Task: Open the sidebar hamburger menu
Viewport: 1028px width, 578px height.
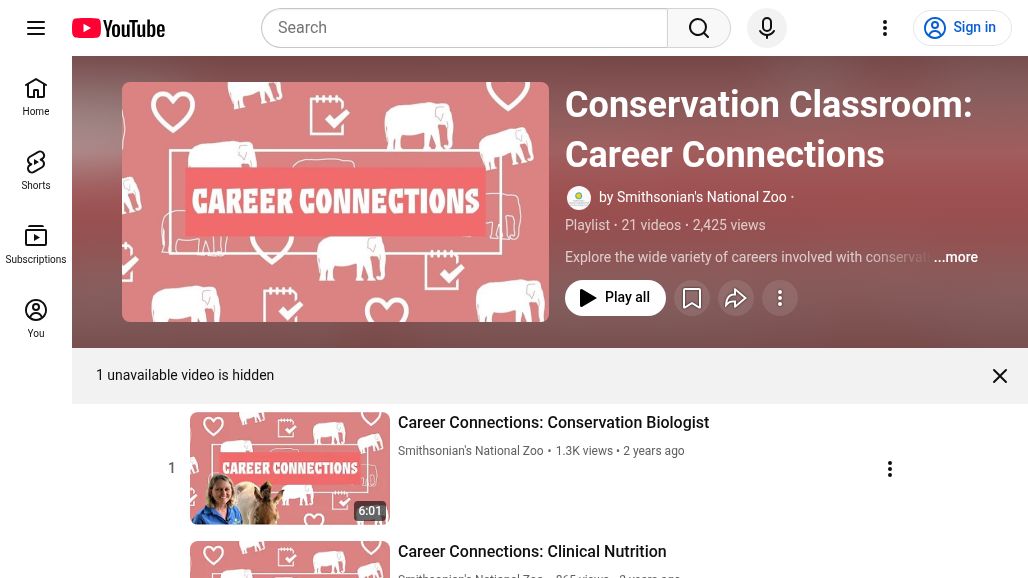Action: [x=36, y=28]
